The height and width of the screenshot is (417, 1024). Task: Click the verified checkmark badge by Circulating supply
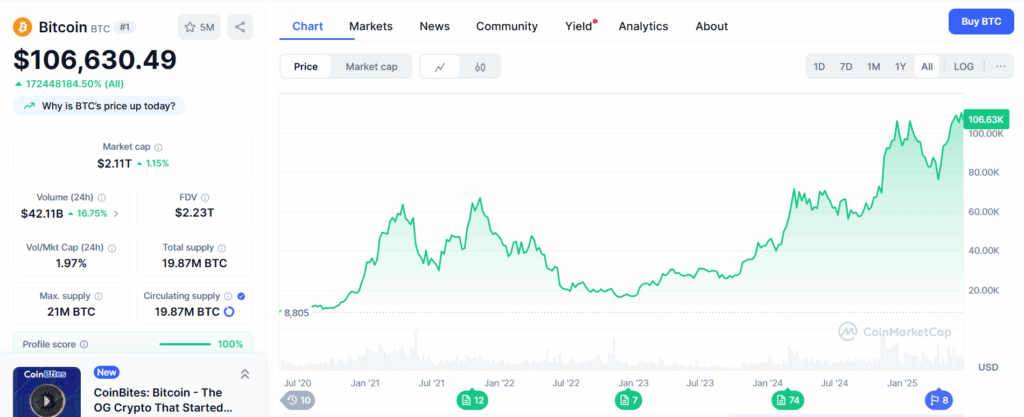(x=241, y=296)
